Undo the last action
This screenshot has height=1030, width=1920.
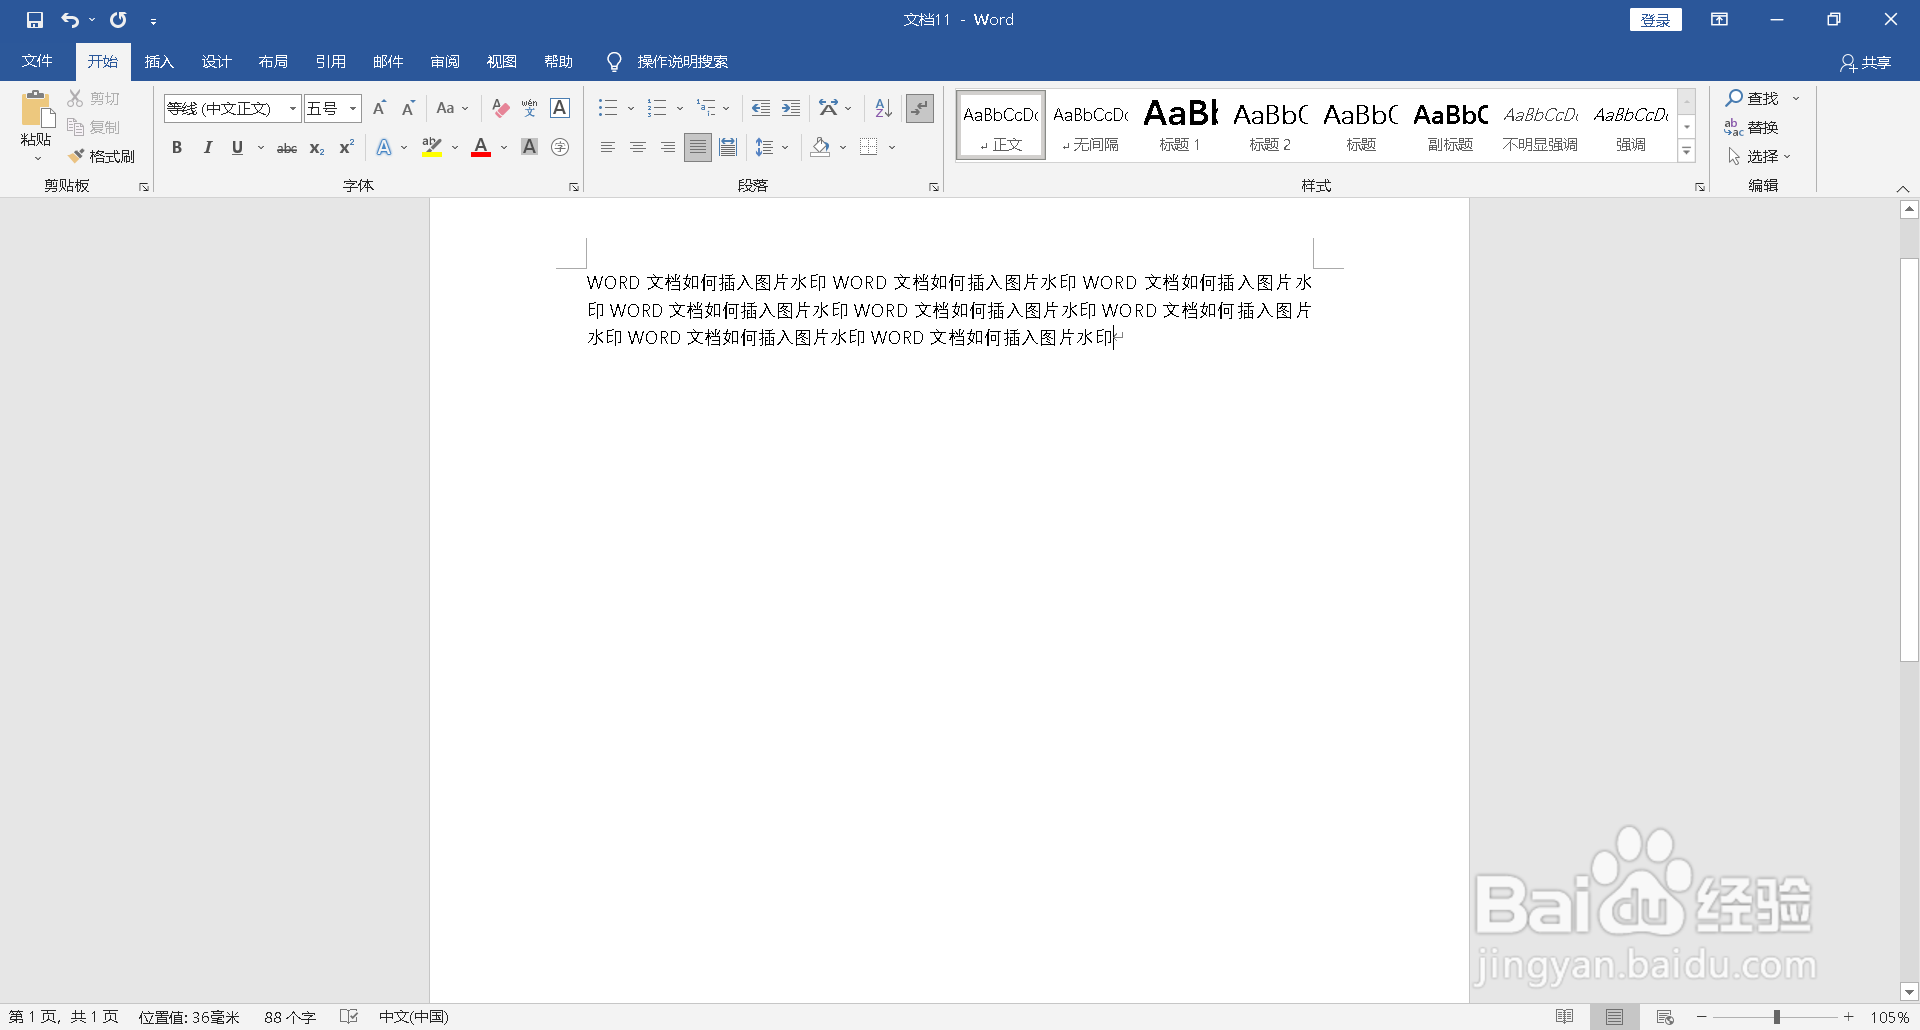70,20
